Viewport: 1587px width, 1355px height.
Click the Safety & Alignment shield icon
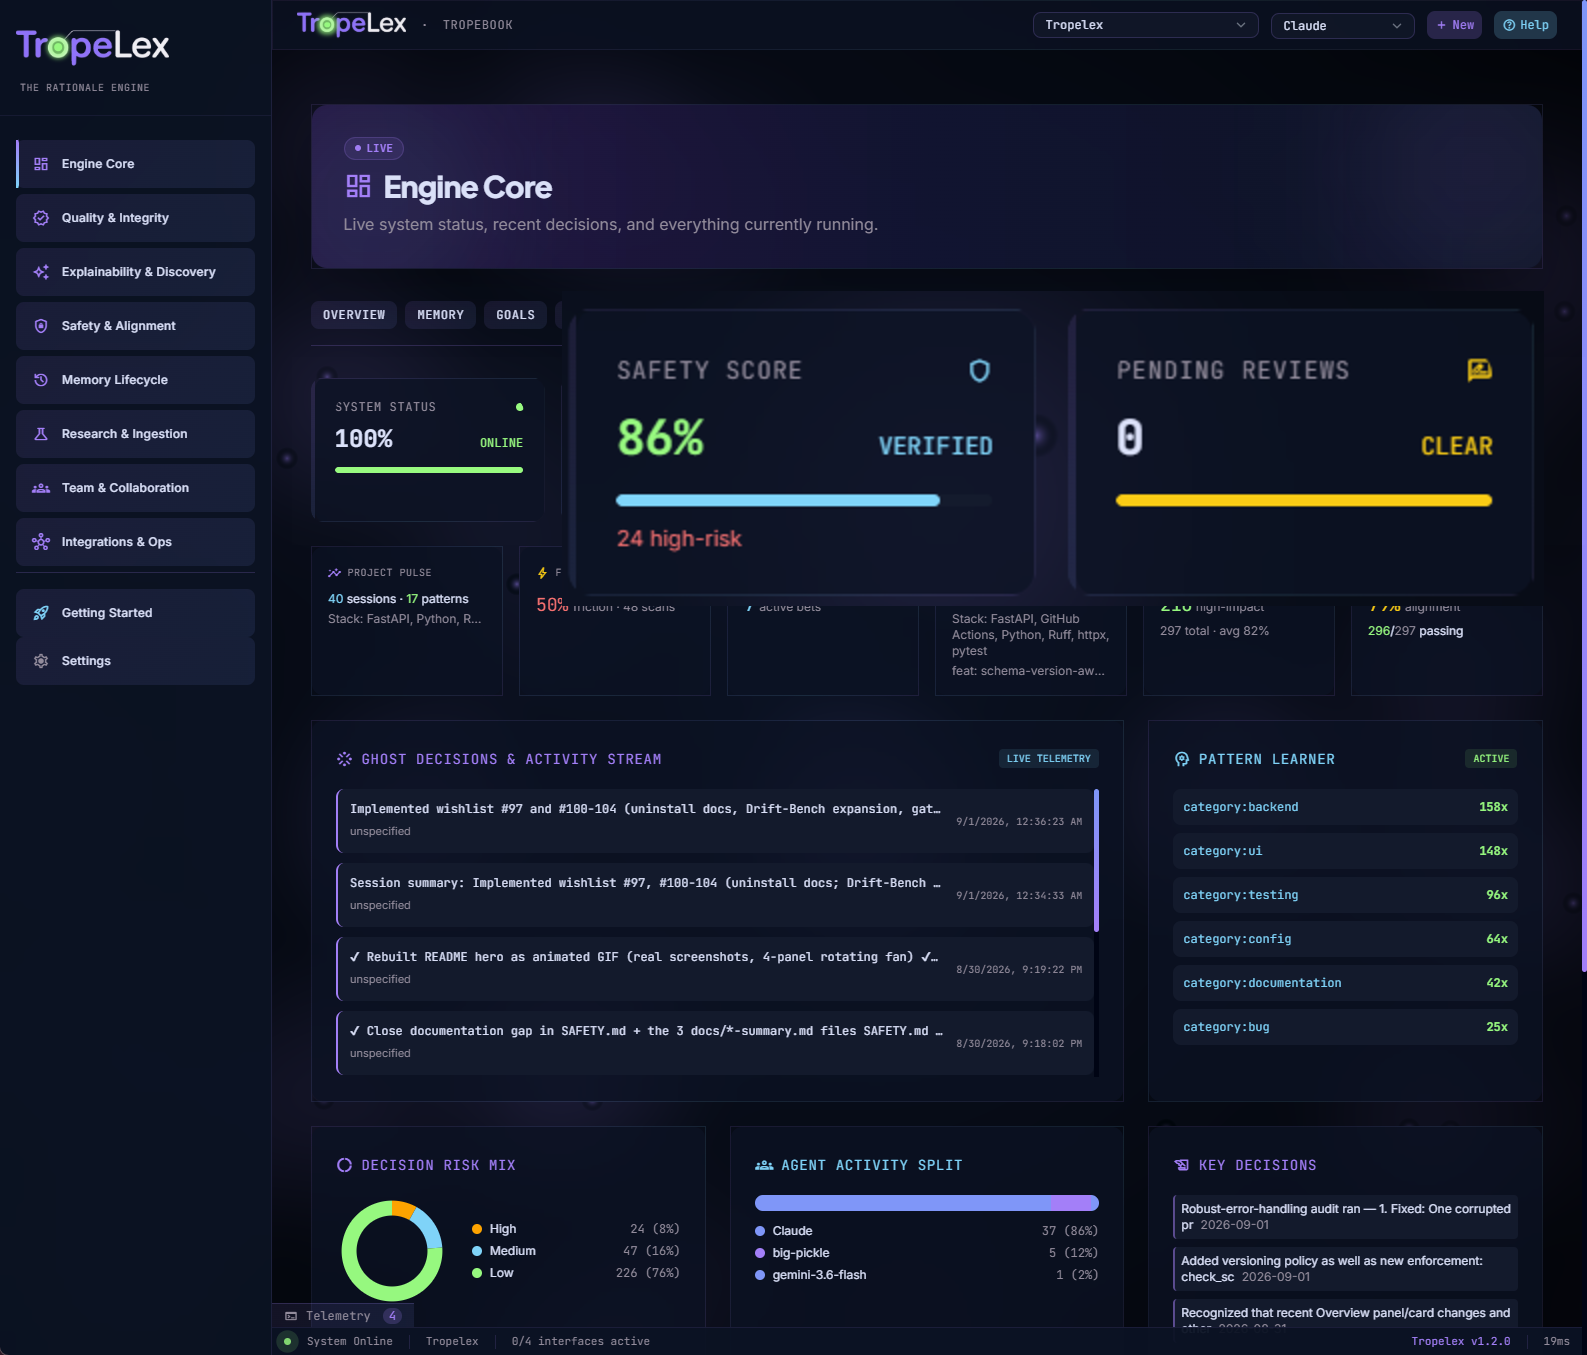[41, 326]
